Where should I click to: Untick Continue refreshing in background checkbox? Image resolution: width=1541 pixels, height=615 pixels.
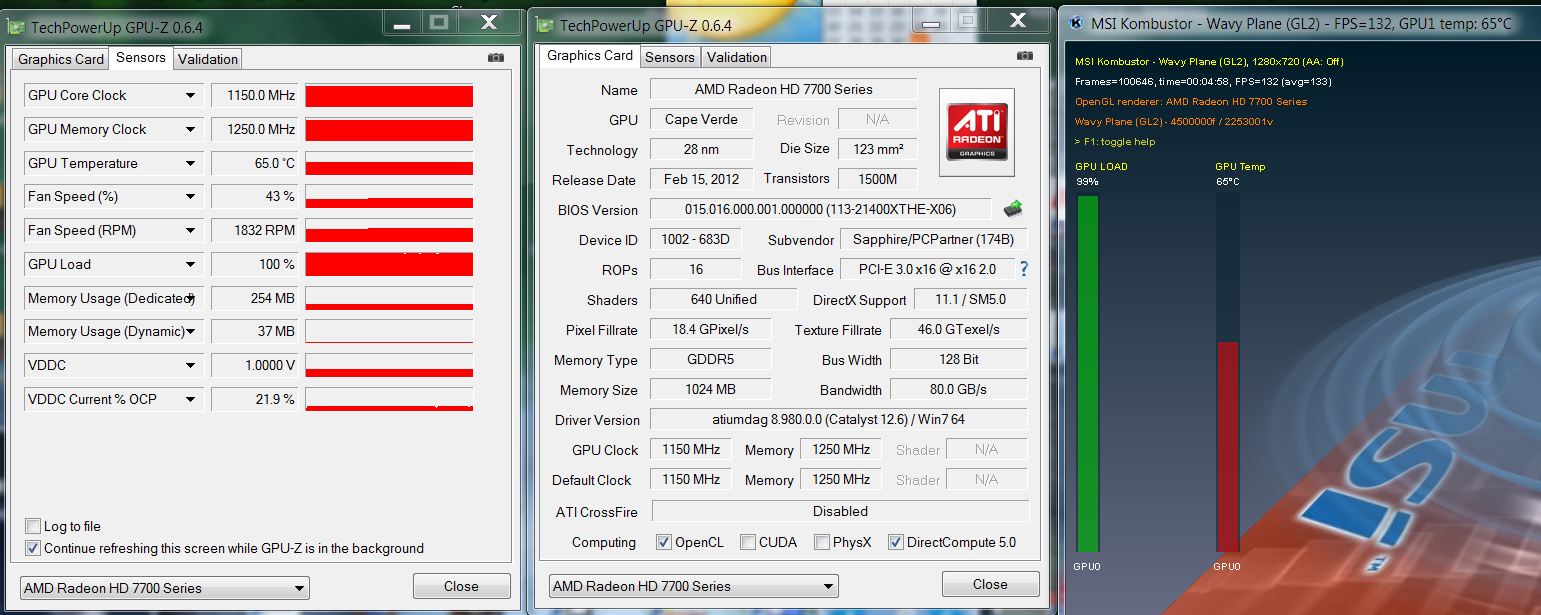pyautogui.click(x=33, y=548)
